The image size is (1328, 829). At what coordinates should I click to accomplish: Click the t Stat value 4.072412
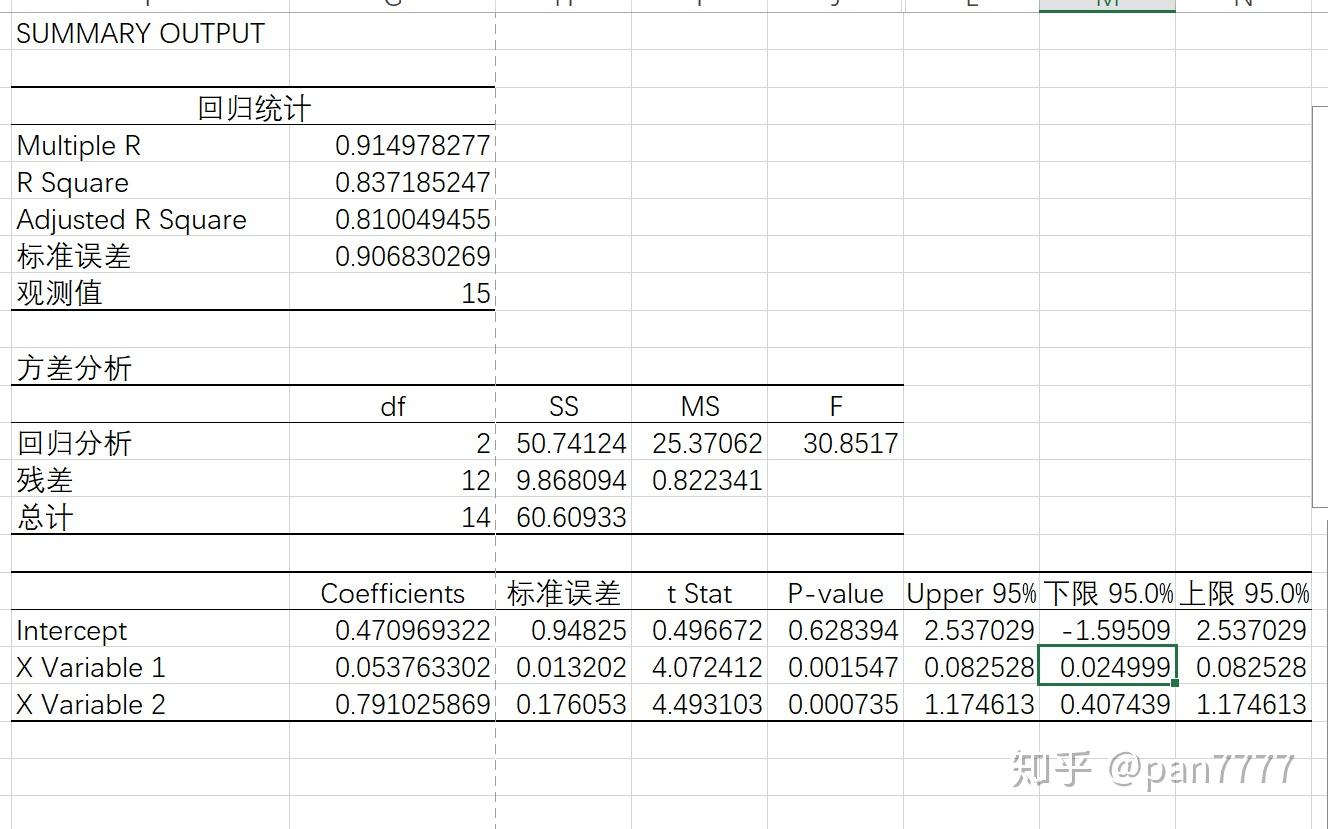(707, 668)
